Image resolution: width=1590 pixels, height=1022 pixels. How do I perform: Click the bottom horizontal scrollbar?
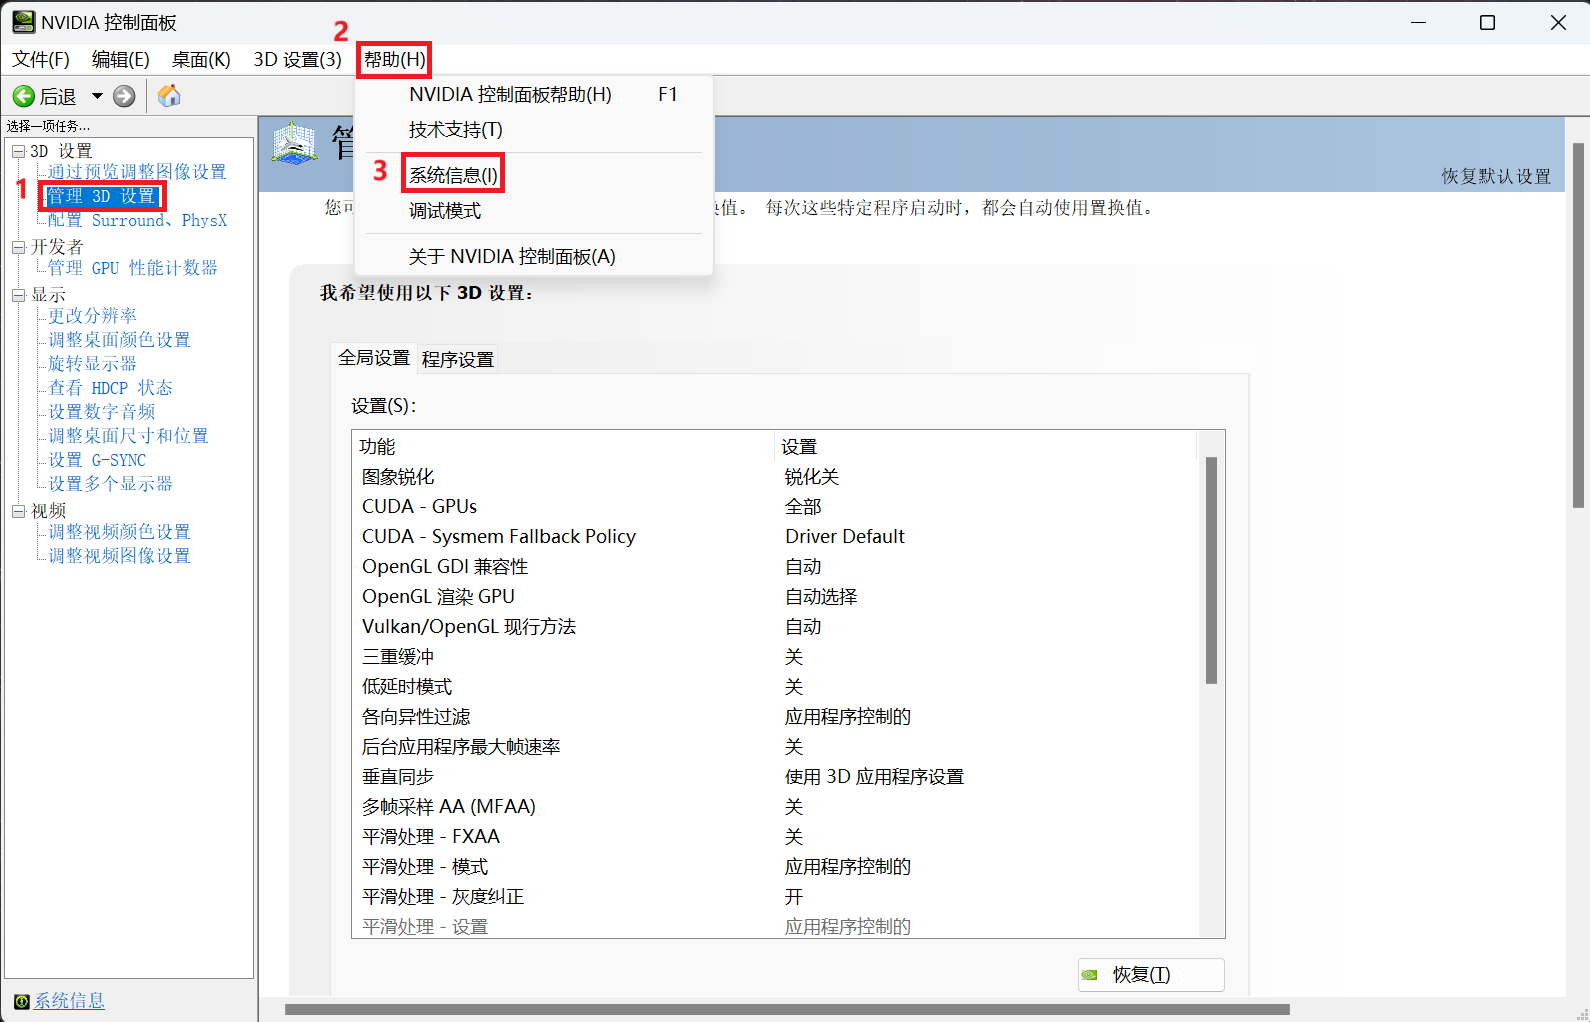pos(787,1009)
